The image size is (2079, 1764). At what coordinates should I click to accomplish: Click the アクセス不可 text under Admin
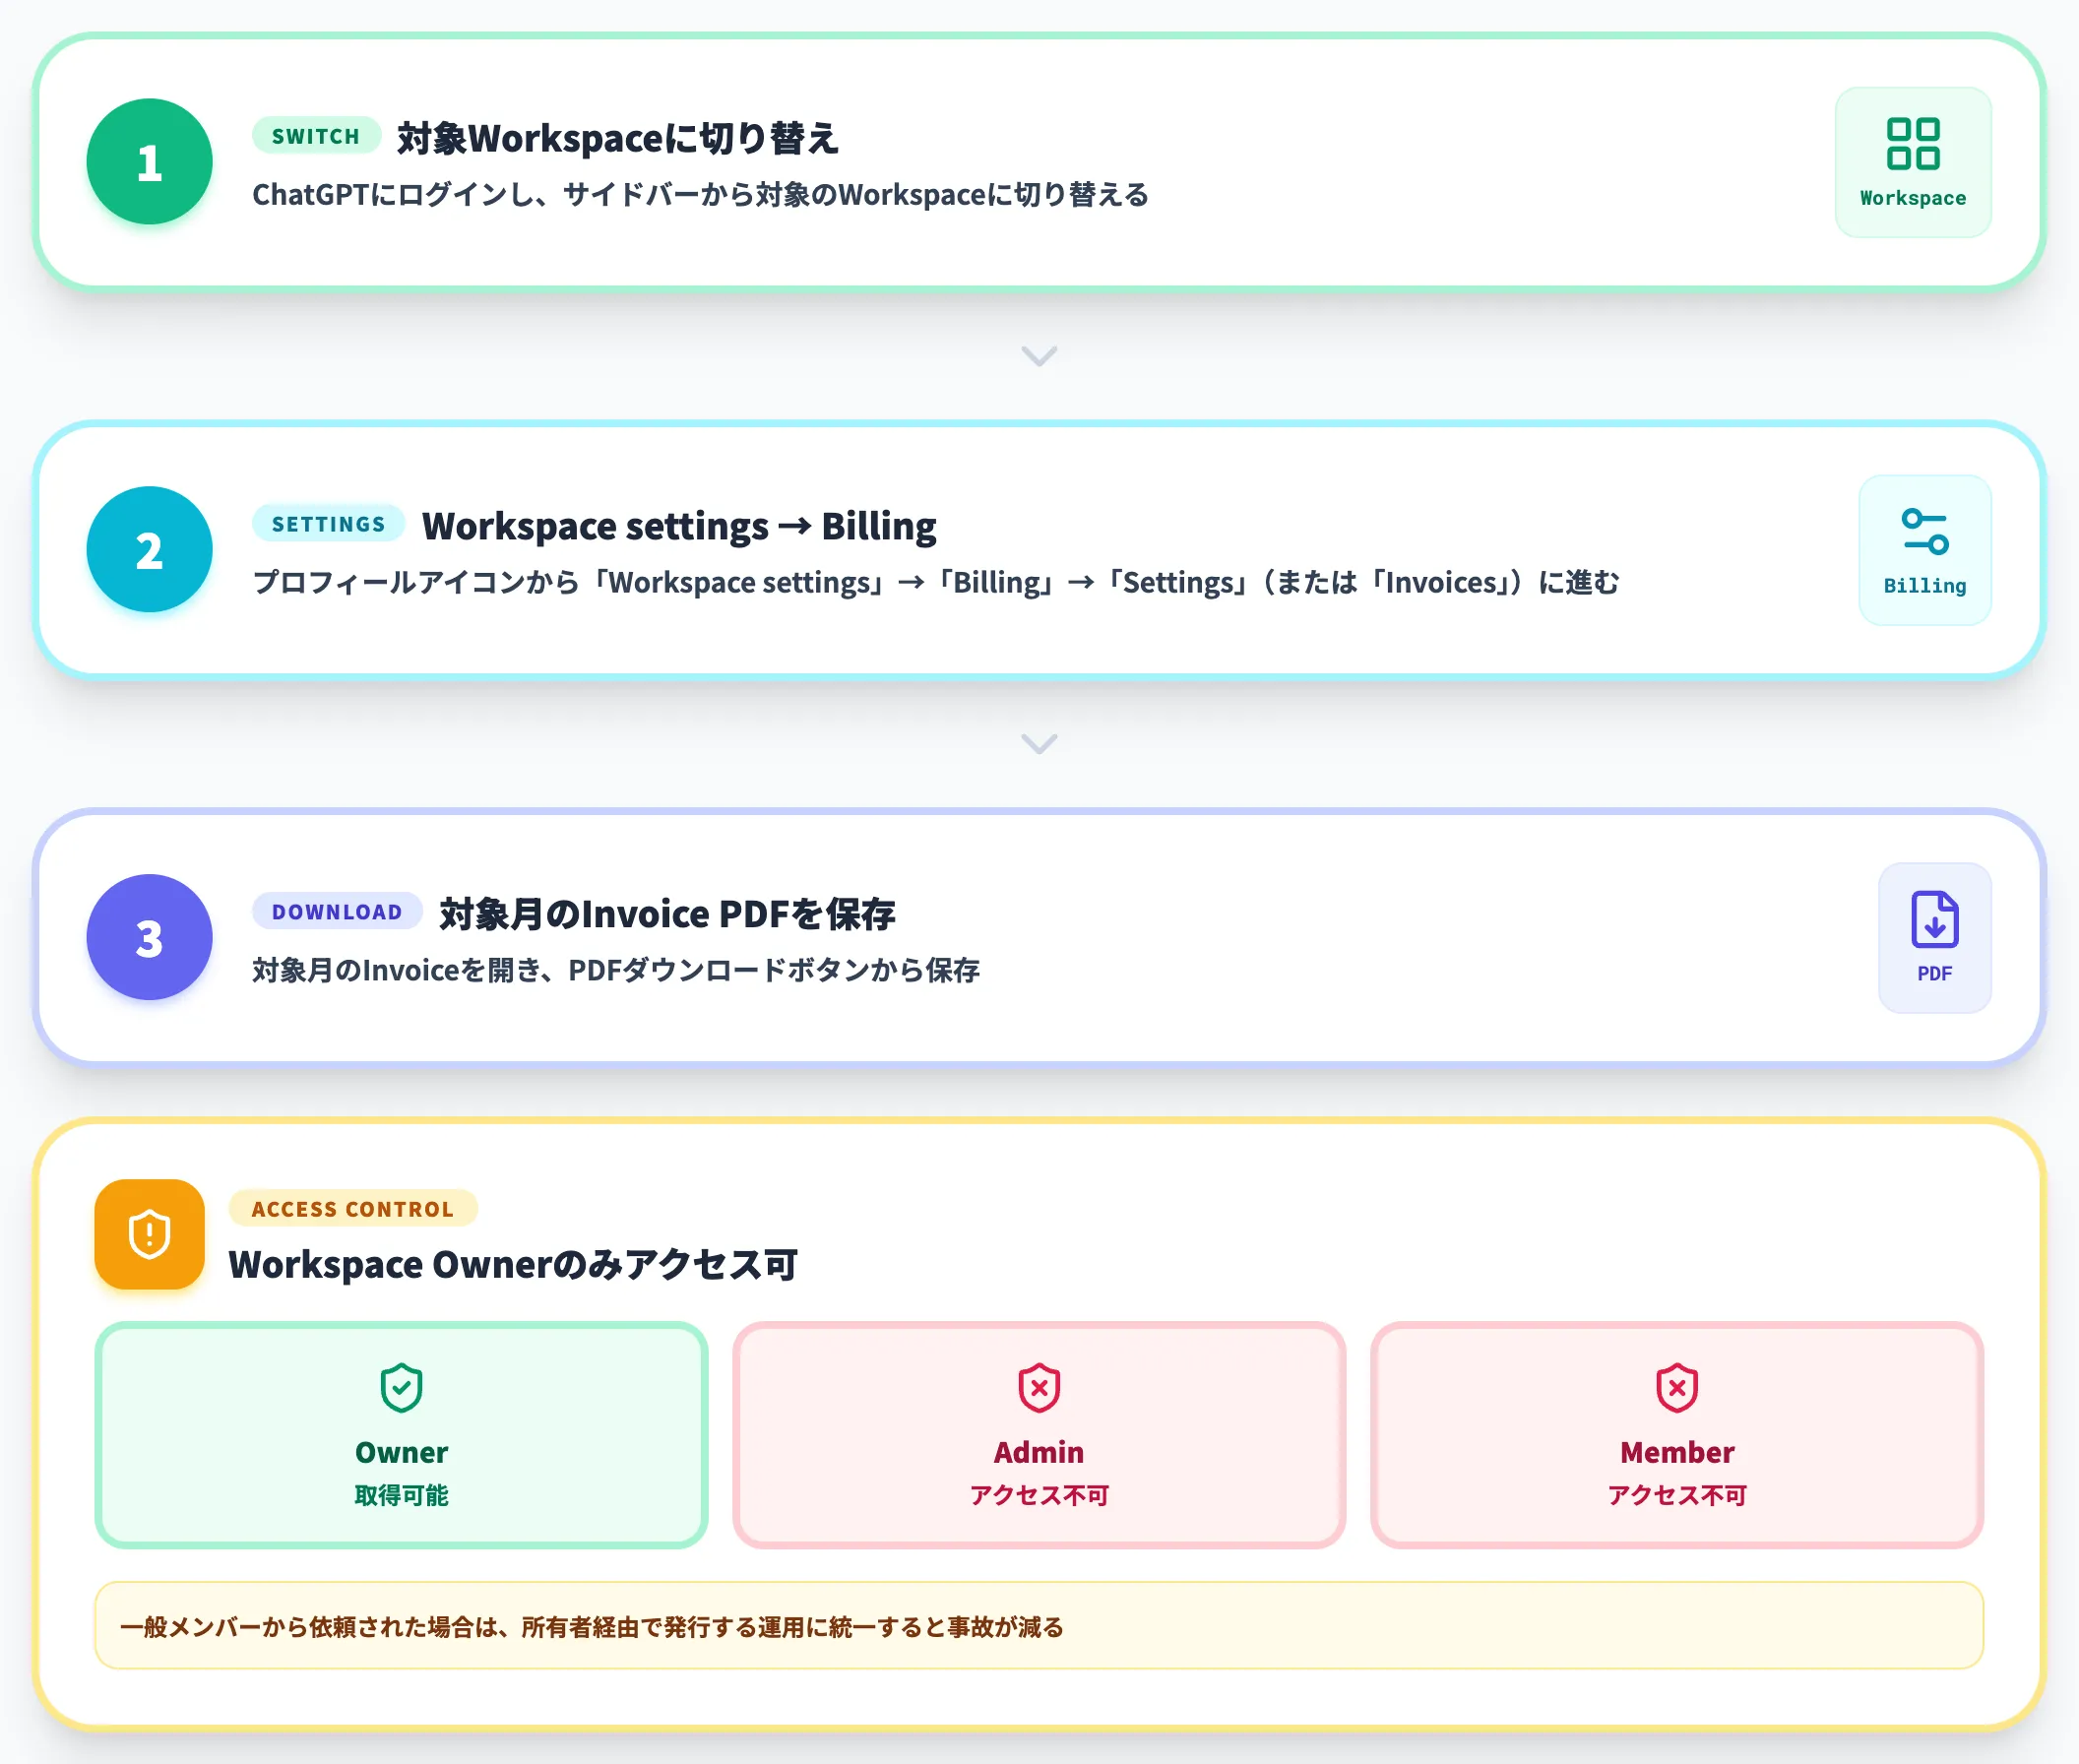point(1039,1496)
